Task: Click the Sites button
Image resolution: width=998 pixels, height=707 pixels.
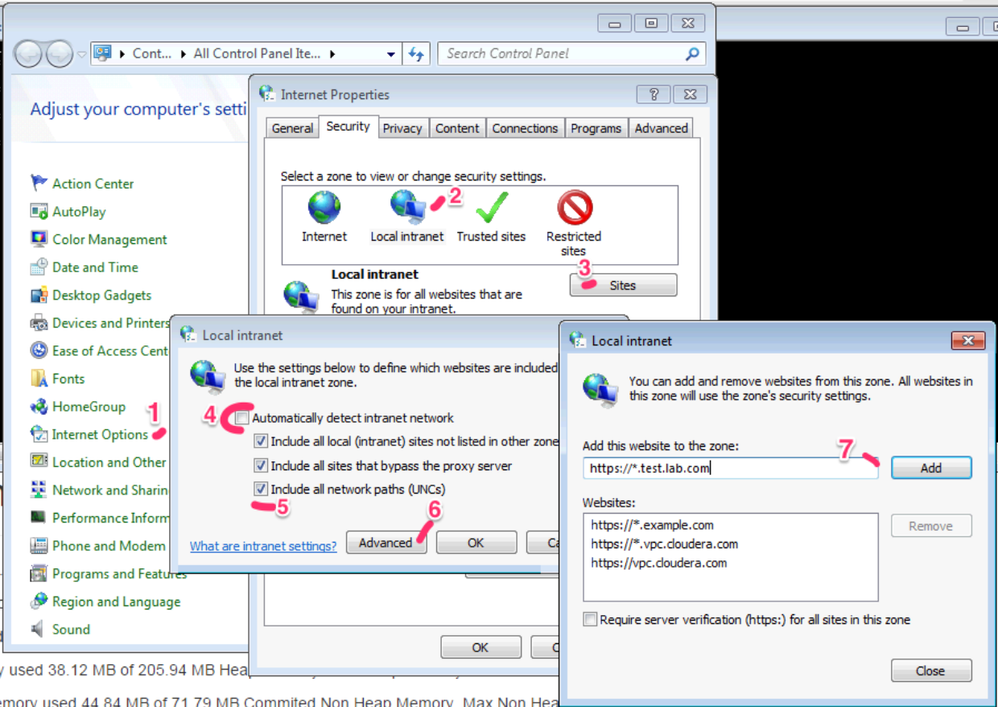Action: pyautogui.click(x=623, y=285)
